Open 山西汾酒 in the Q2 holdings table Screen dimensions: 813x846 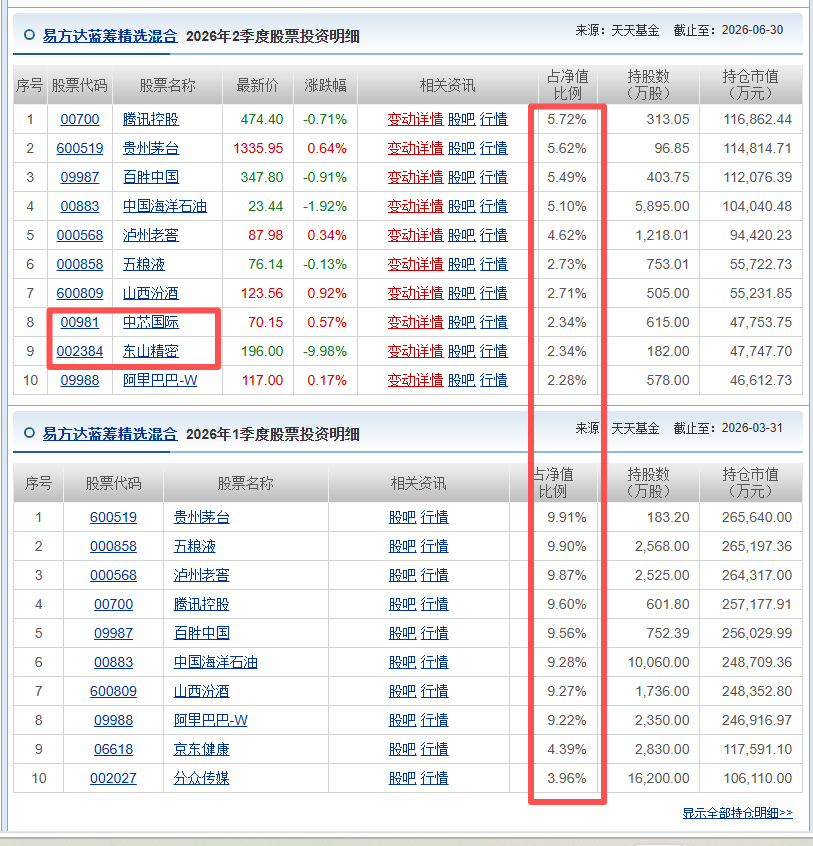(x=151, y=294)
